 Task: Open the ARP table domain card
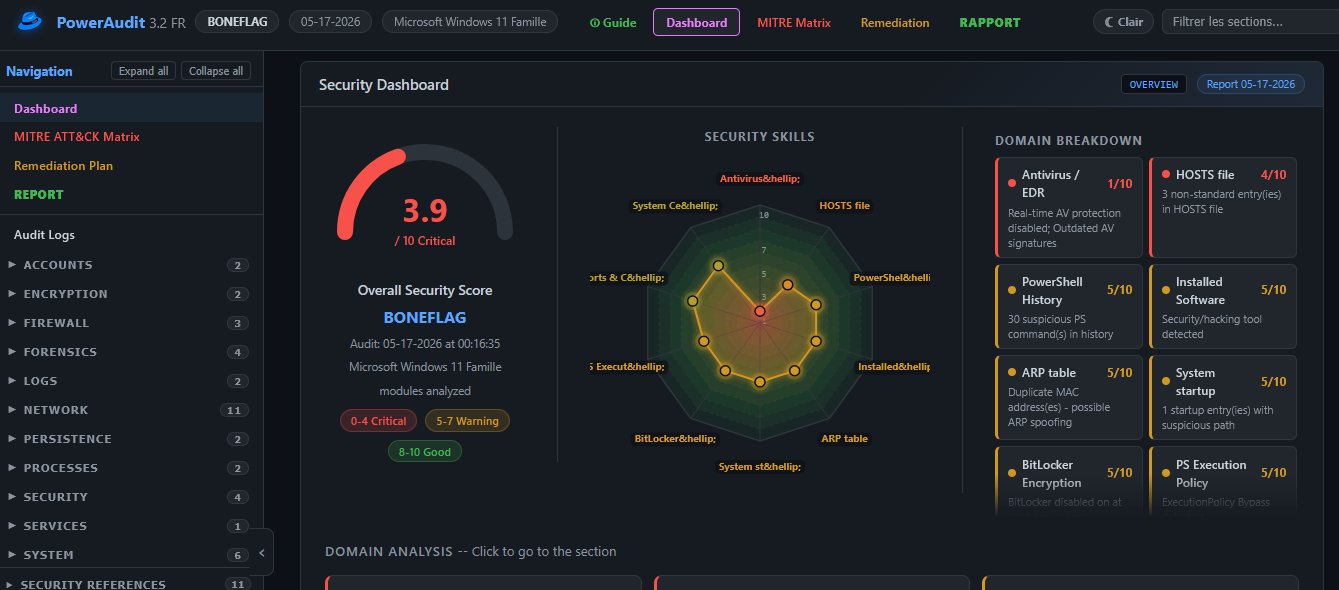[x=1069, y=398]
